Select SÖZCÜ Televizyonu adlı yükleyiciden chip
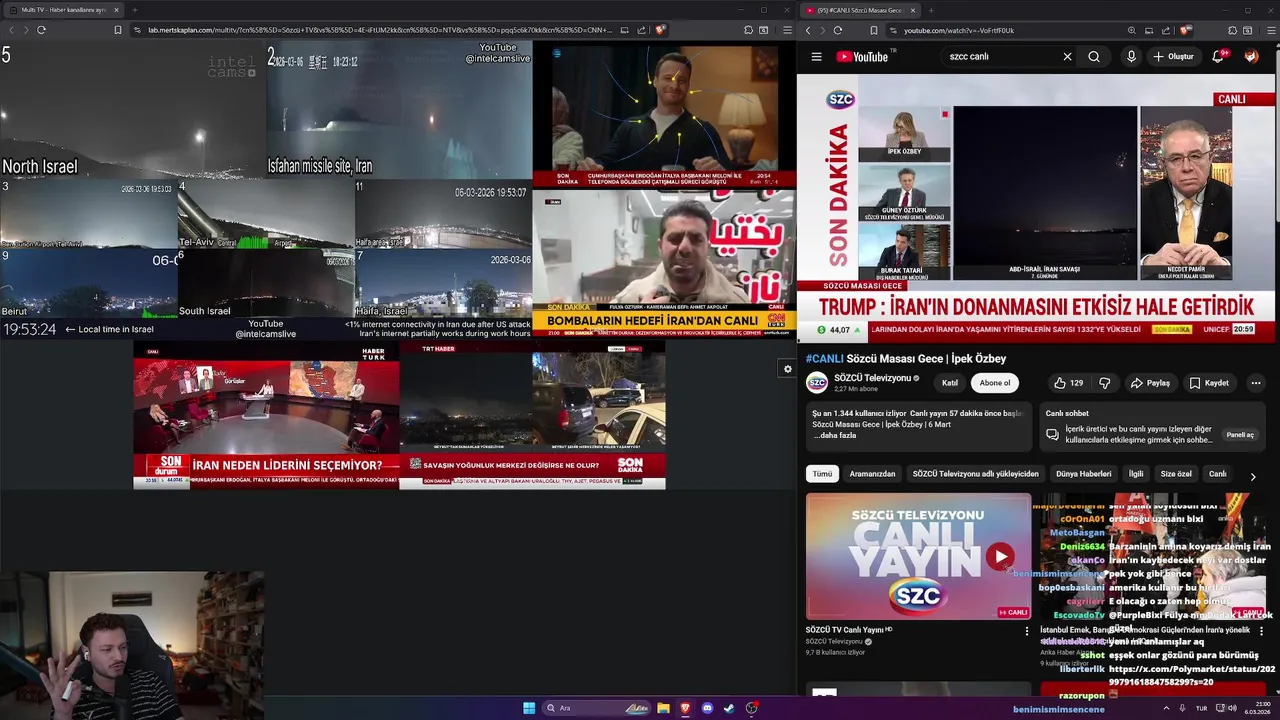1280x720 pixels. click(976, 474)
